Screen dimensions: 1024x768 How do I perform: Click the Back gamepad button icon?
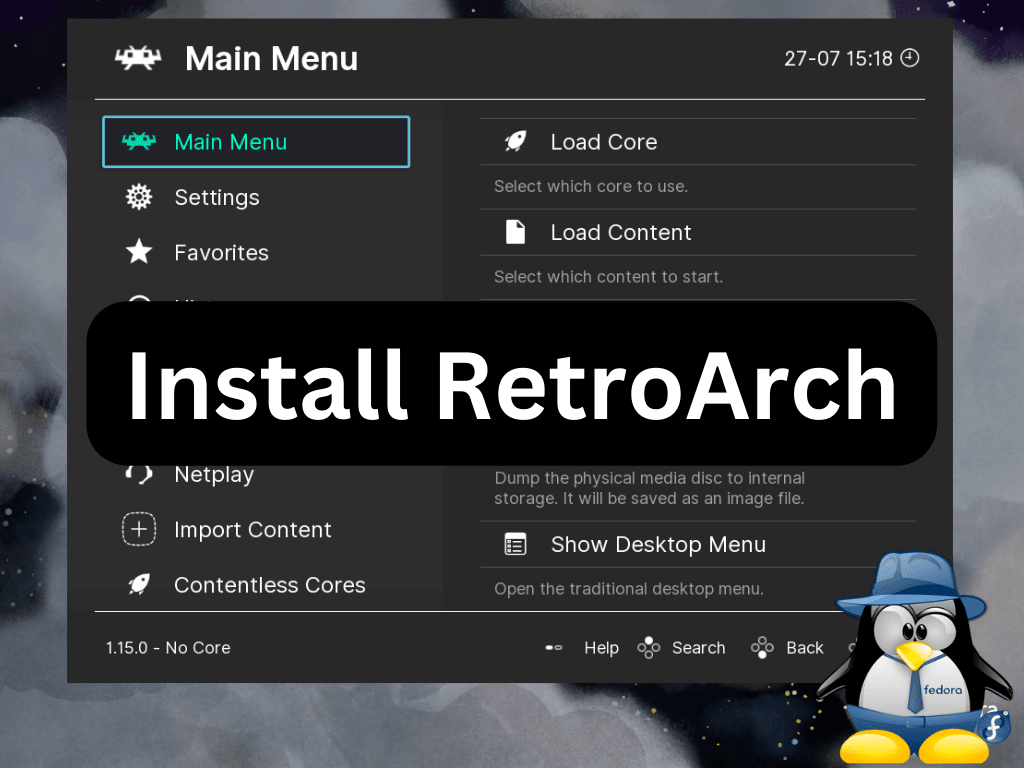click(762, 648)
